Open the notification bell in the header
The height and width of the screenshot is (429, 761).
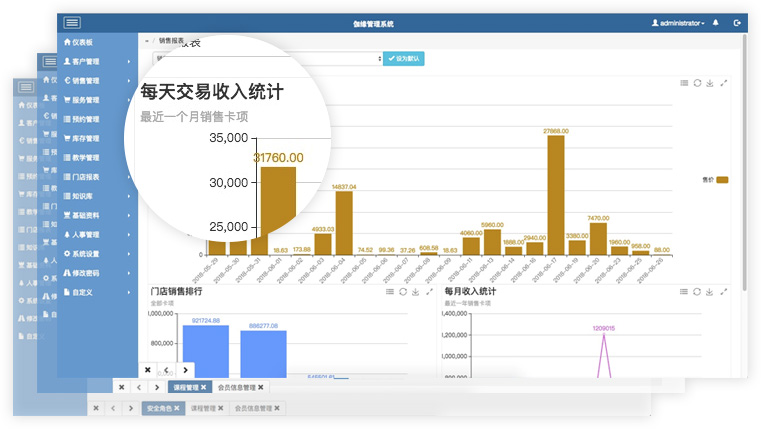(716, 22)
